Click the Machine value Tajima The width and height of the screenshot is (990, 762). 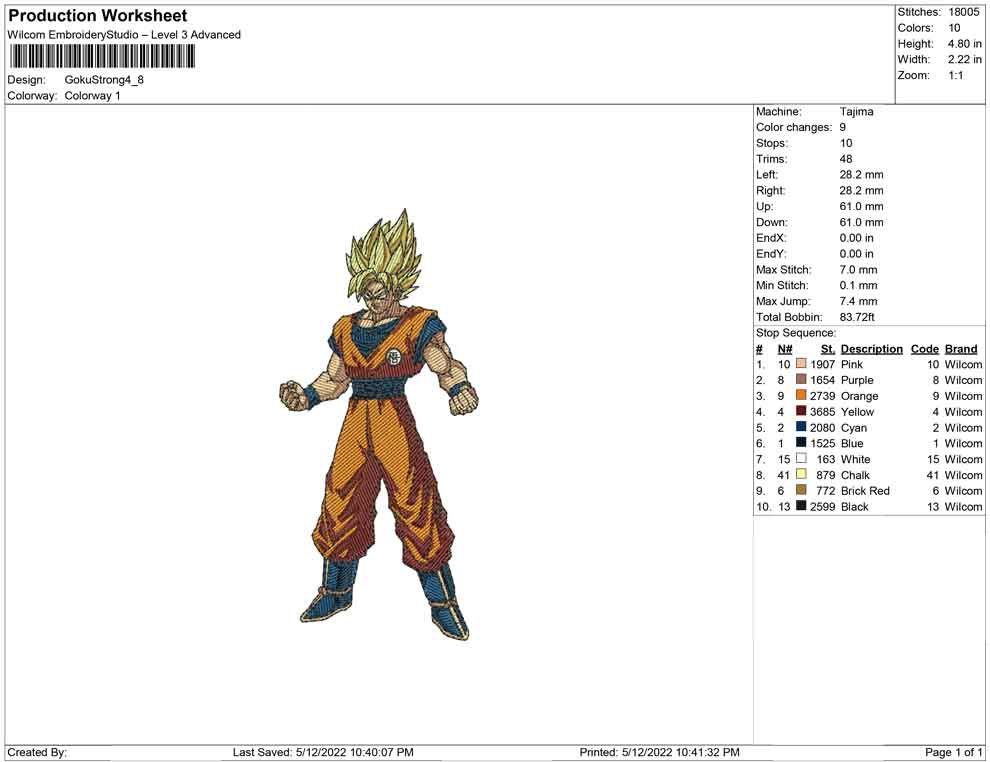pyautogui.click(x=856, y=112)
